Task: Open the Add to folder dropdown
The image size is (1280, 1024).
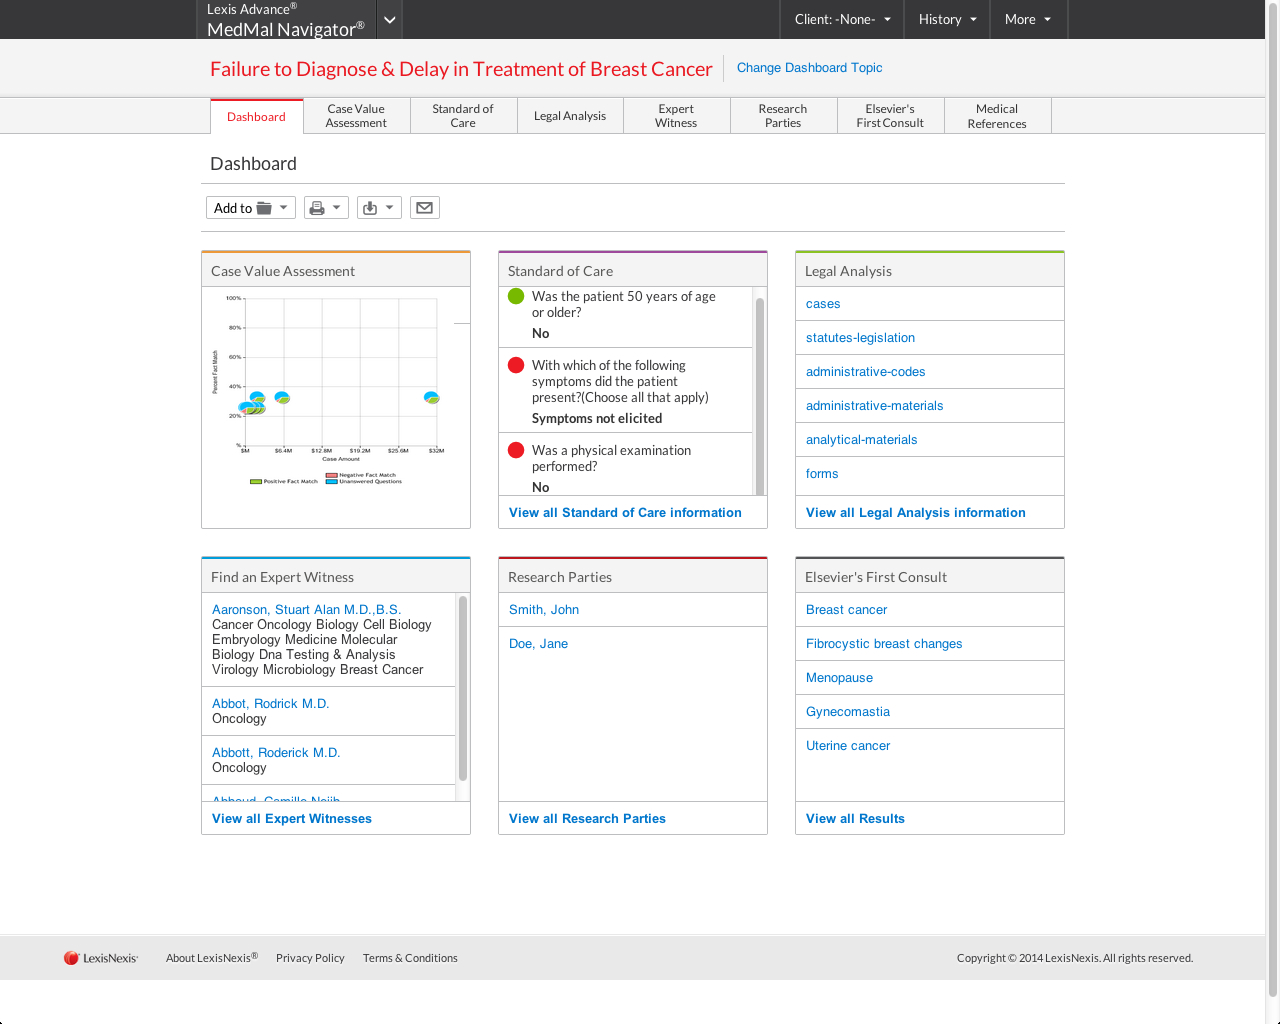Action: [x=251, y=208]
